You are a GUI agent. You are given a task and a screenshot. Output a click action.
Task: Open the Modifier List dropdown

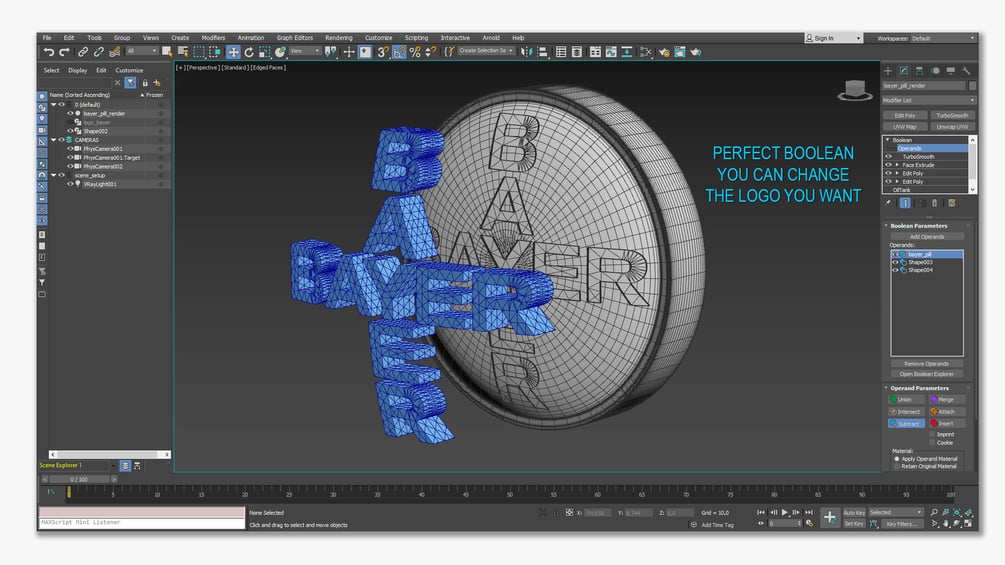[929, 101]
